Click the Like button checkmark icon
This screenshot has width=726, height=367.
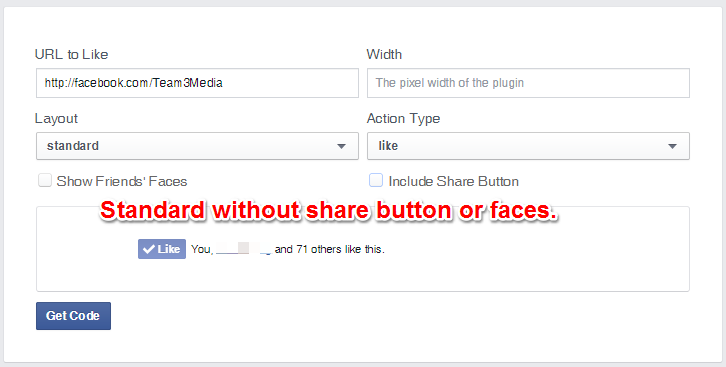click(149, 249)
